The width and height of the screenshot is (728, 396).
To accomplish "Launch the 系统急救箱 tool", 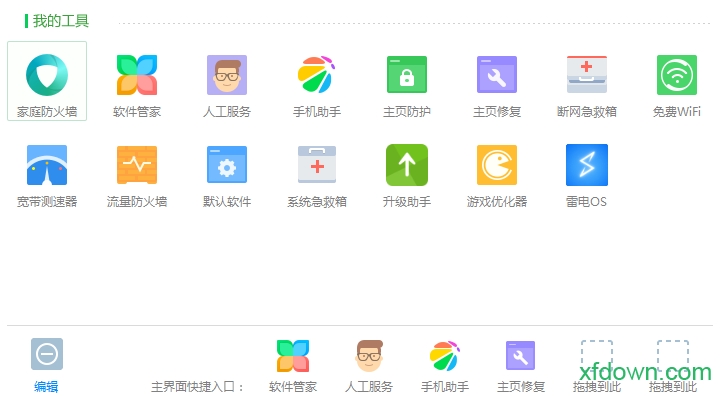I will pos(317,165).
